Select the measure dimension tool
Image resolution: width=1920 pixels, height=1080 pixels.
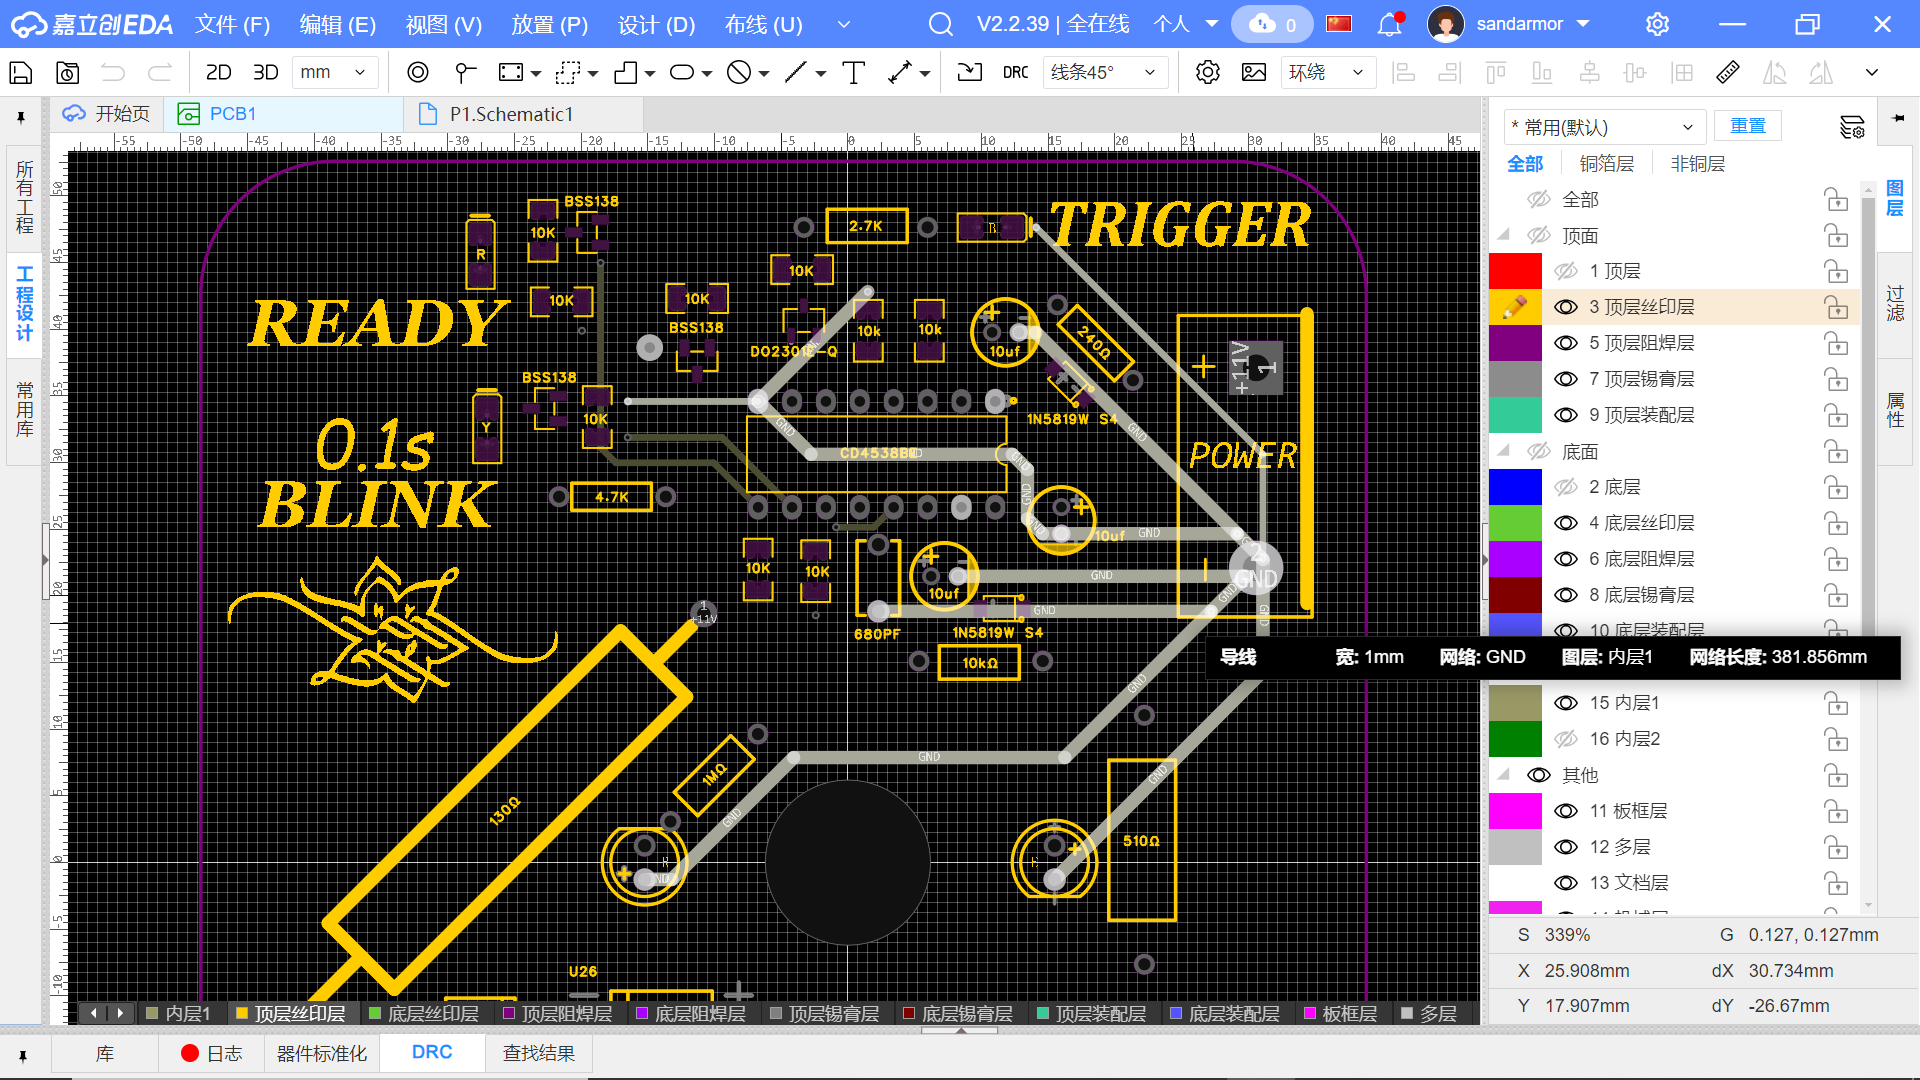[x=899, y=72]
